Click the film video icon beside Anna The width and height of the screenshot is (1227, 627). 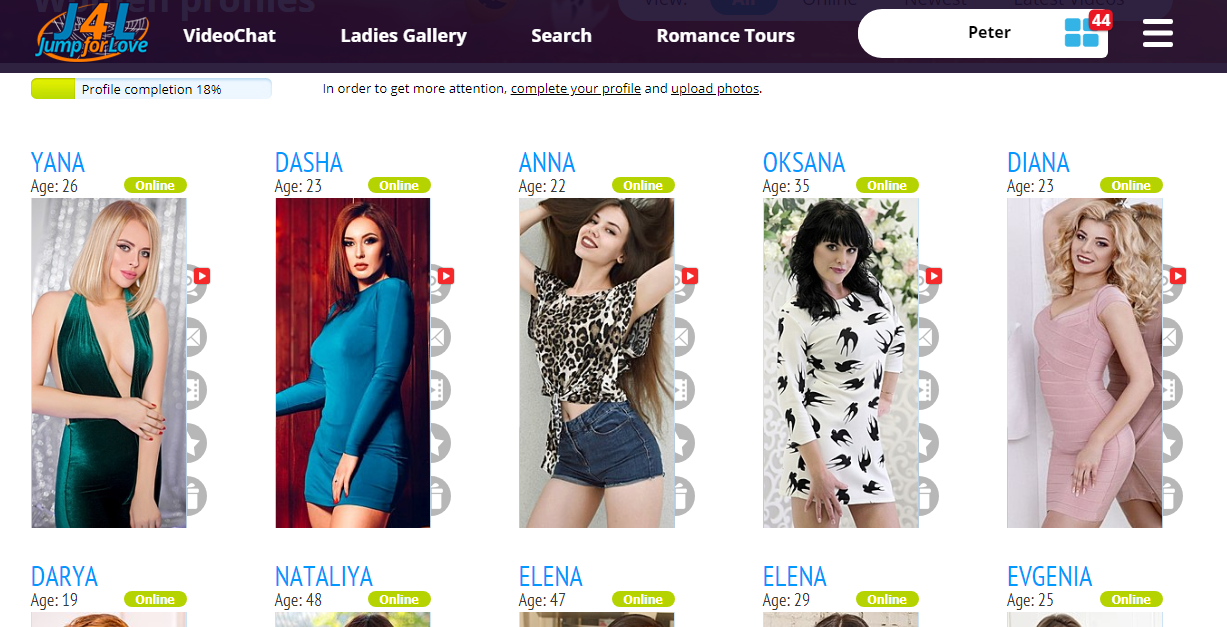[x=685, y=390]
